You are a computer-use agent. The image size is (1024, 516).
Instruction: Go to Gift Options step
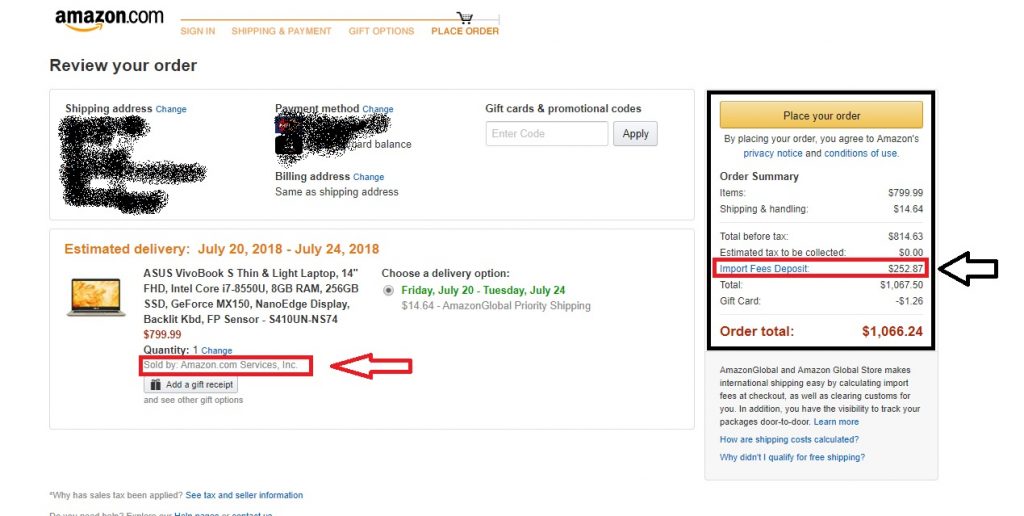[x=381, y=31]
